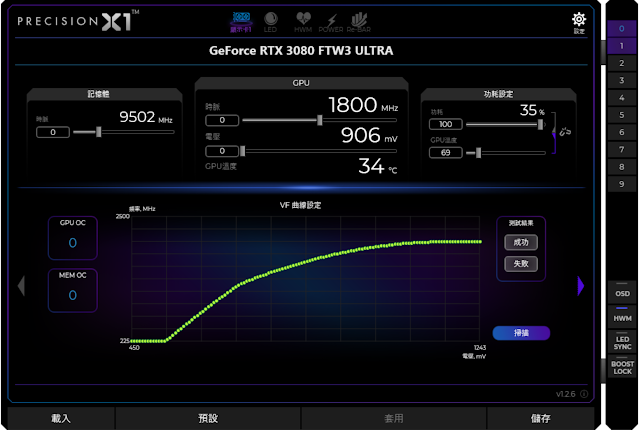Select profile slot 6
The image size is (639, 430).
pos(621,132)
